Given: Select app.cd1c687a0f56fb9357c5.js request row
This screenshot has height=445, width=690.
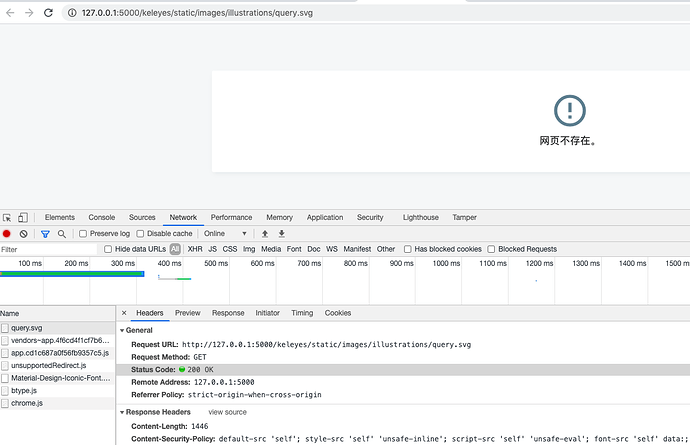Looking at the screenshot, I should pyautogui.click(x=57, y=353).
